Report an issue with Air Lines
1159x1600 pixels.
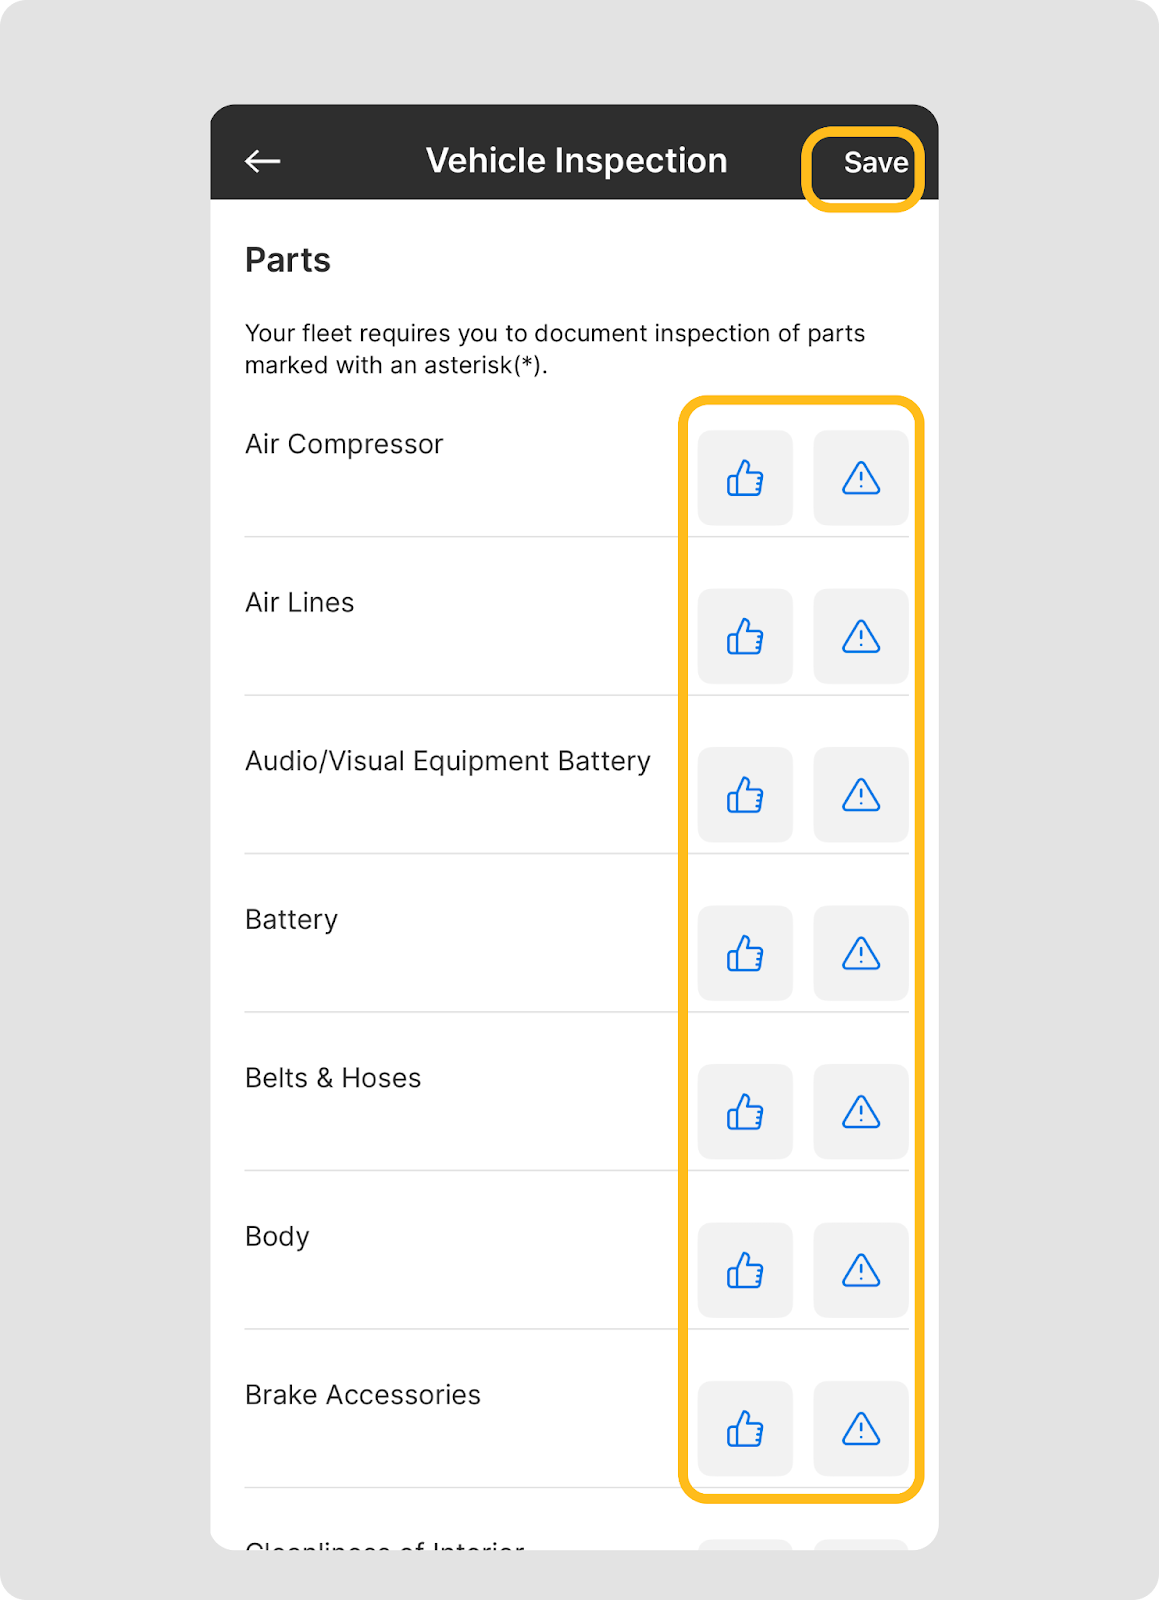[860, 636]
